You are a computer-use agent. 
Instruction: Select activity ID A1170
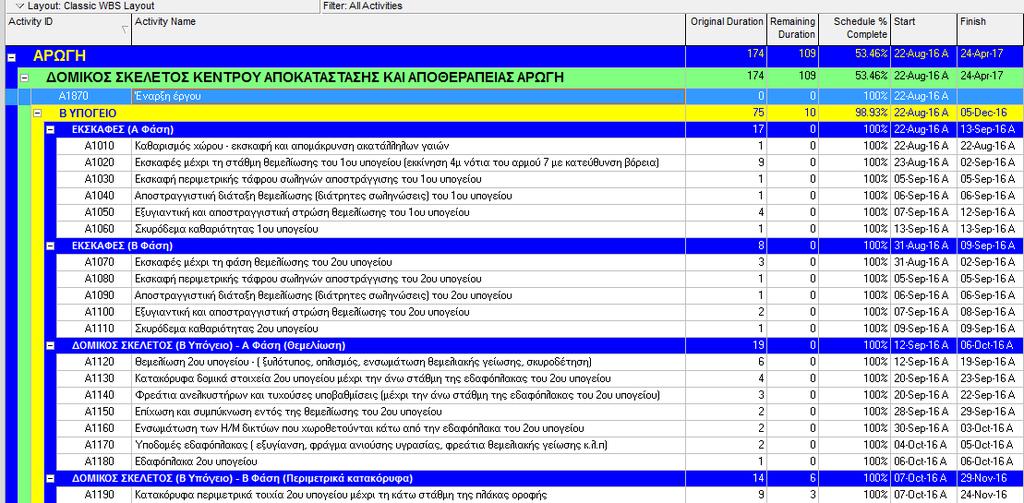[x=99, y=446]
